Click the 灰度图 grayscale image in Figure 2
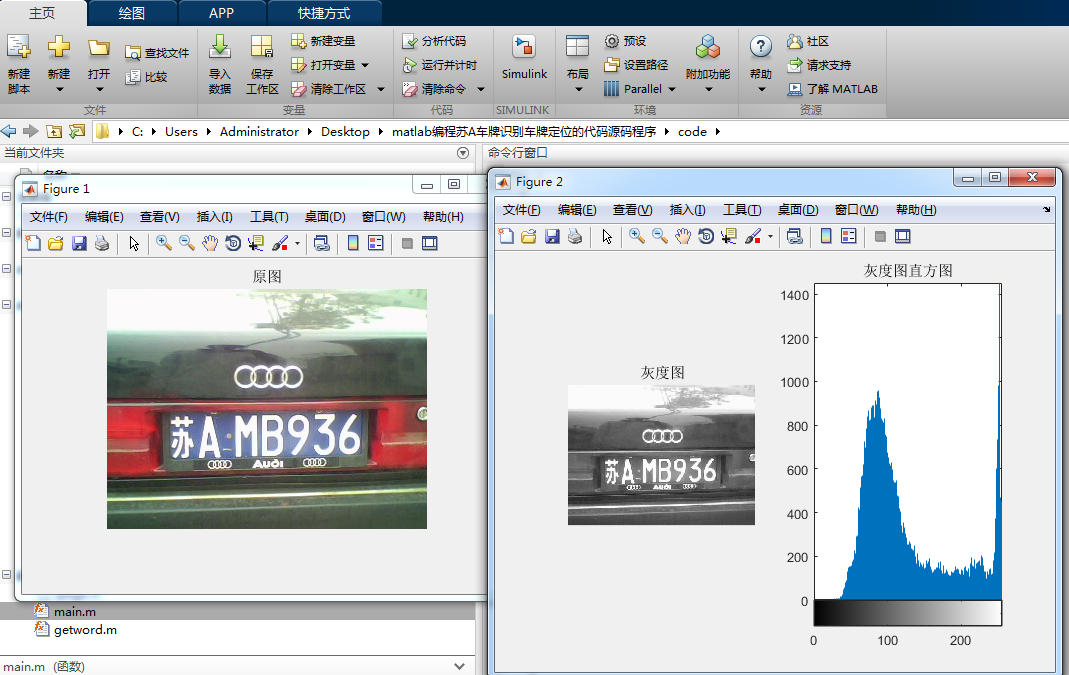 (661, 455)
